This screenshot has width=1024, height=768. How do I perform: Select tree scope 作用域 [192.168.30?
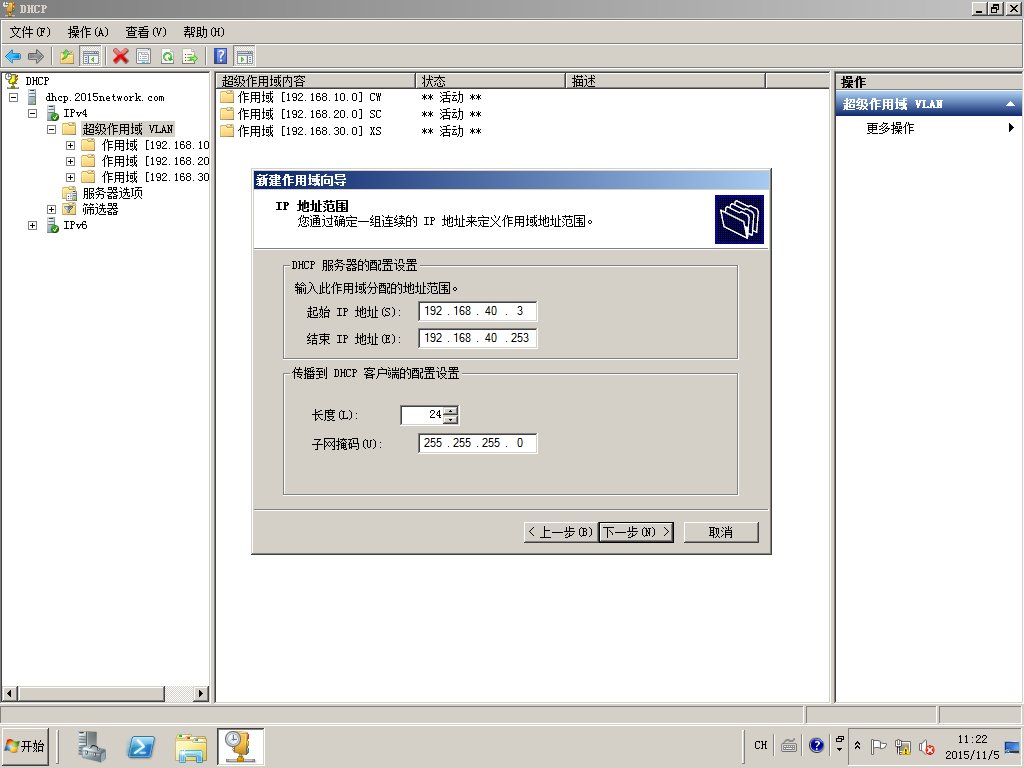click(155, 177)
